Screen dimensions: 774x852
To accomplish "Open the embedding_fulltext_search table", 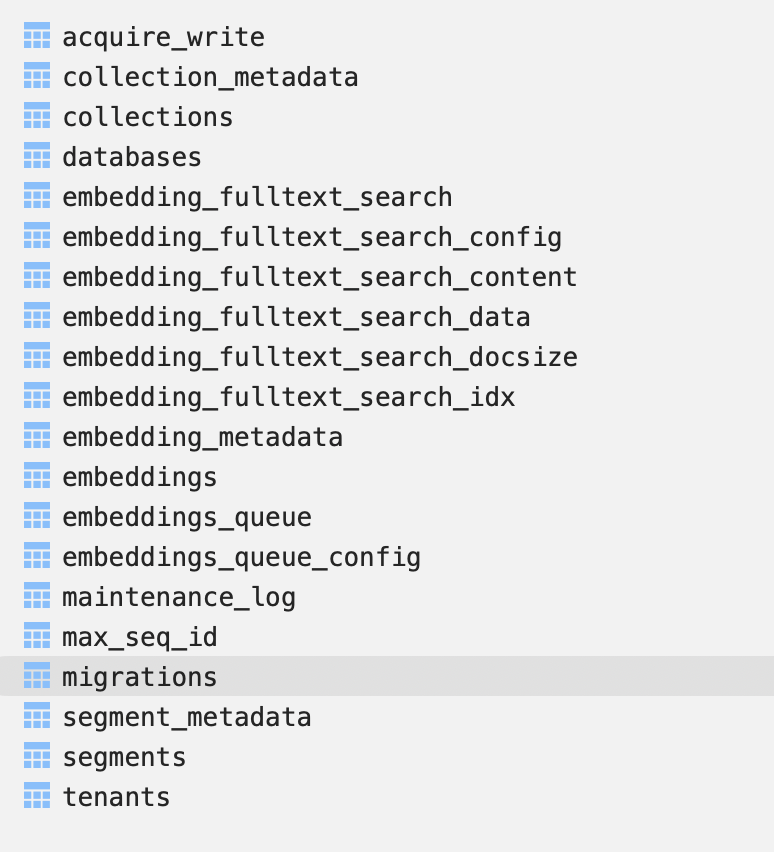I will 257,197.
